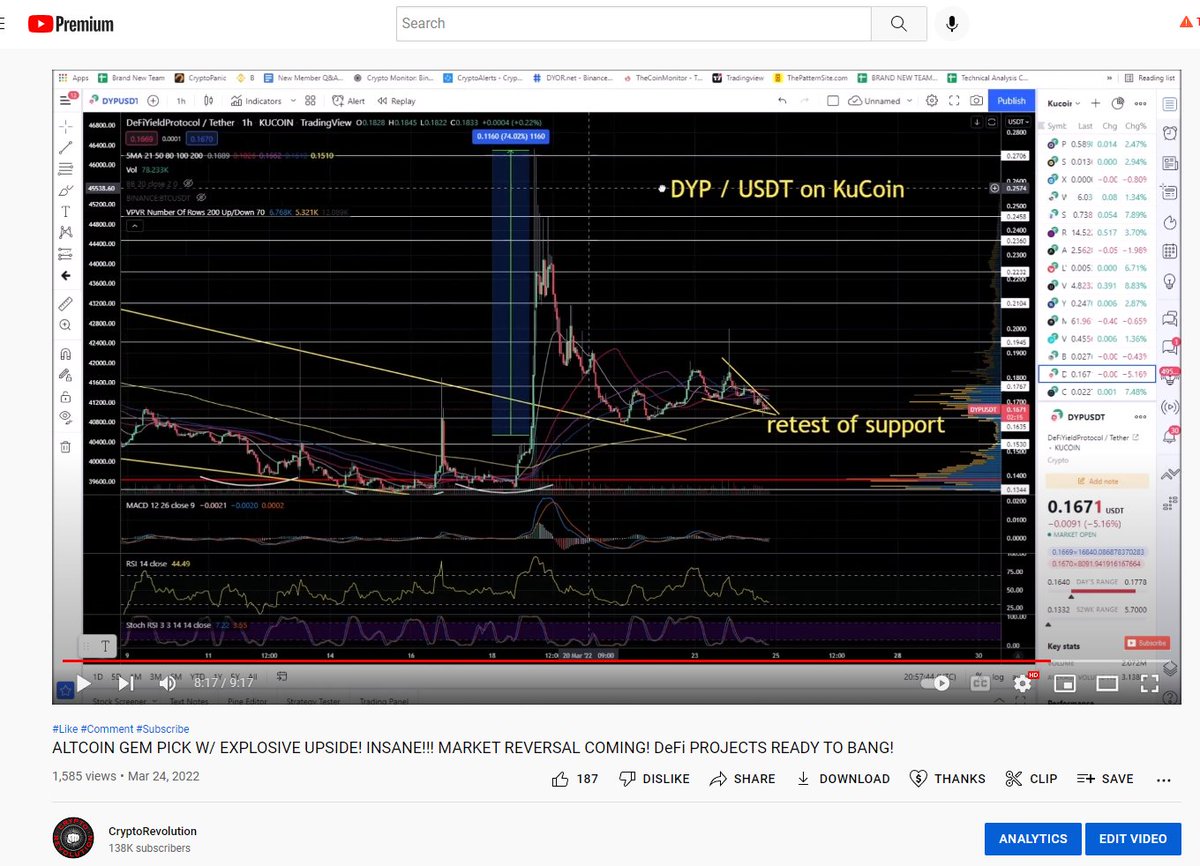Play the YouTube video
1200x866 pixels.
tap(84, 683)
